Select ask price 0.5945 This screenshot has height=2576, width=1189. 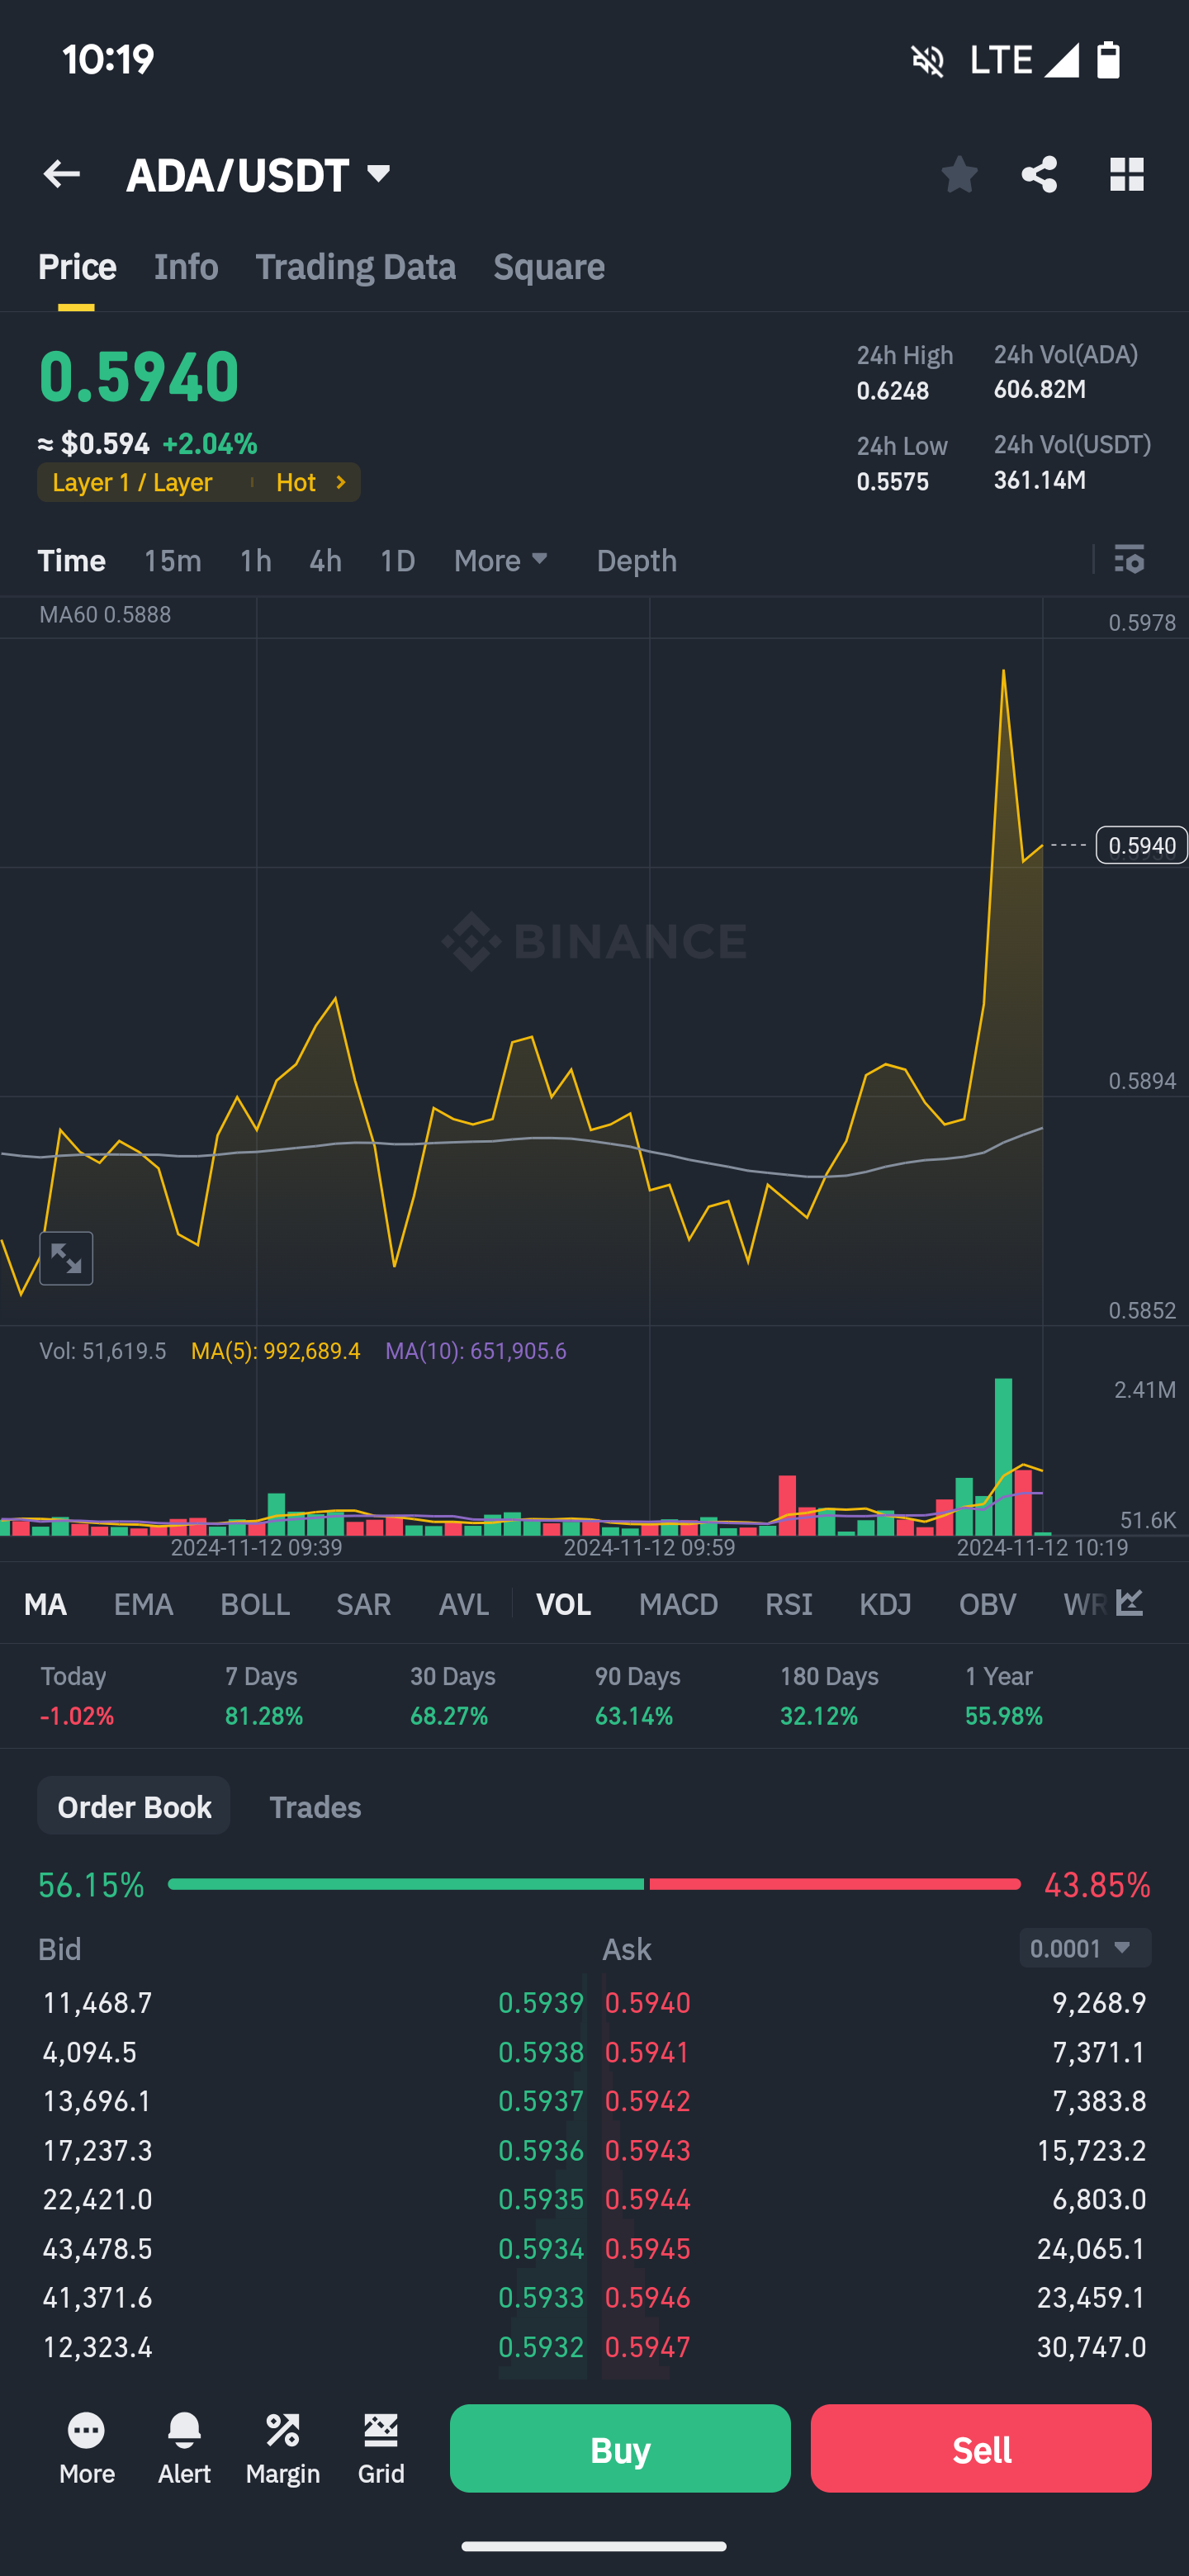pyautogui.click(x=647, y=2248)
